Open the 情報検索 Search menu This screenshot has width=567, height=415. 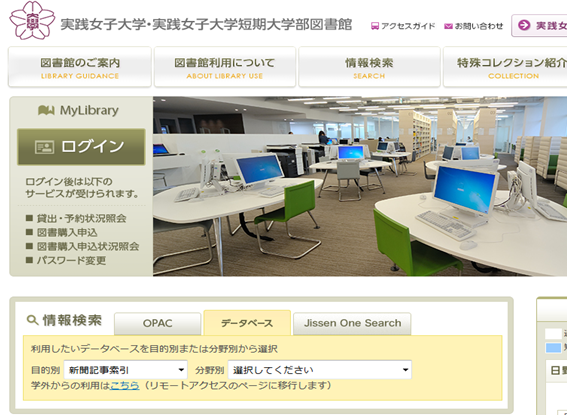[369, 67]
